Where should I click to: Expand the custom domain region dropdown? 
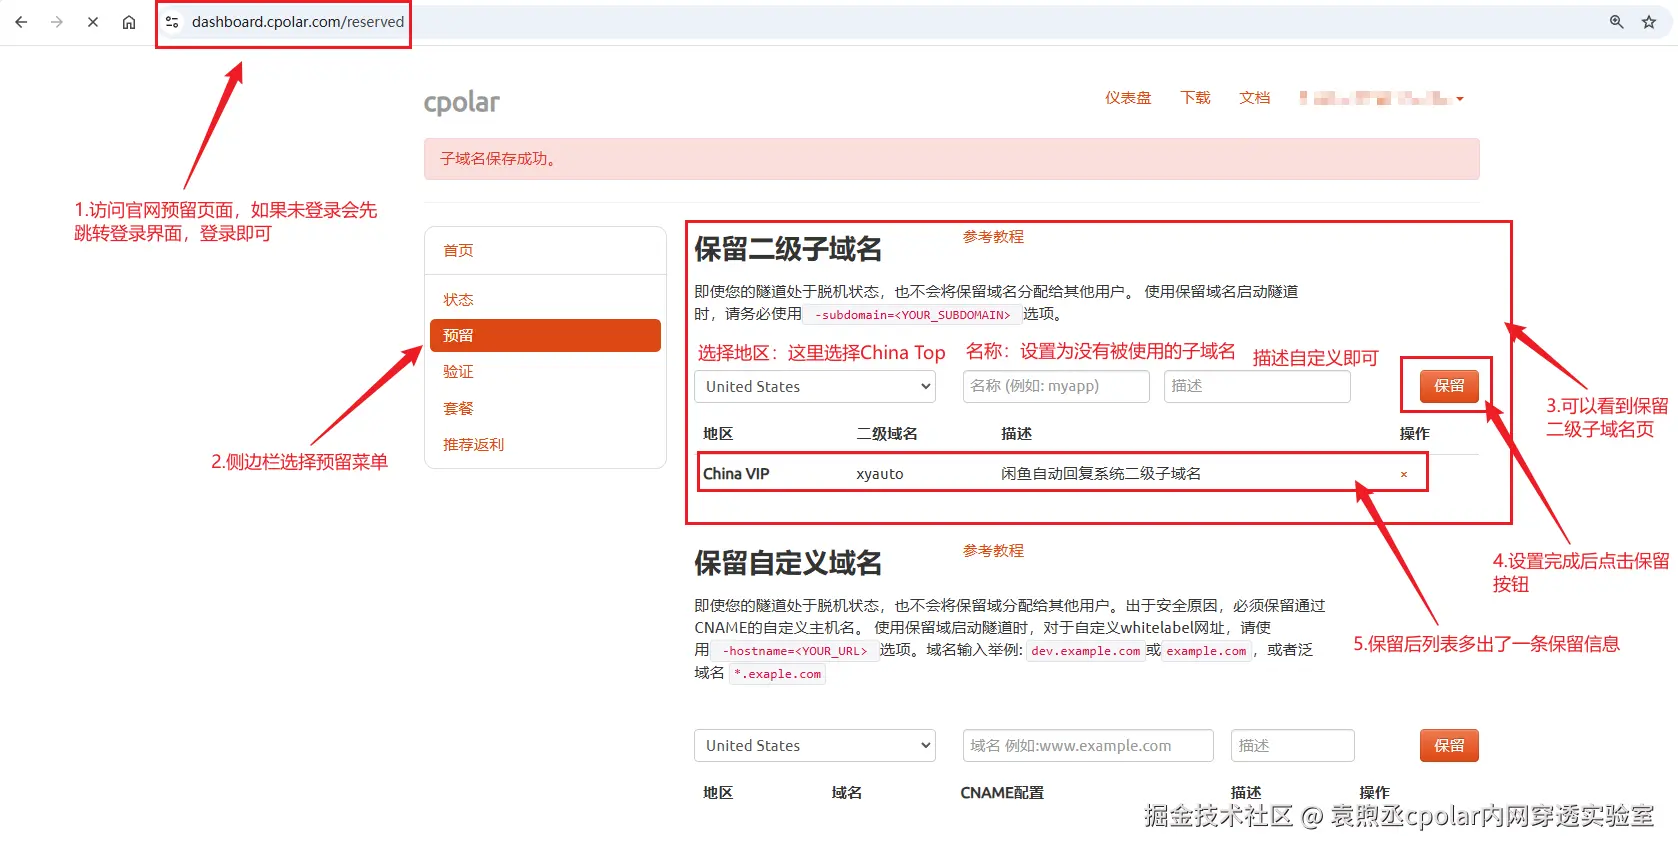[x=815, y=745]
